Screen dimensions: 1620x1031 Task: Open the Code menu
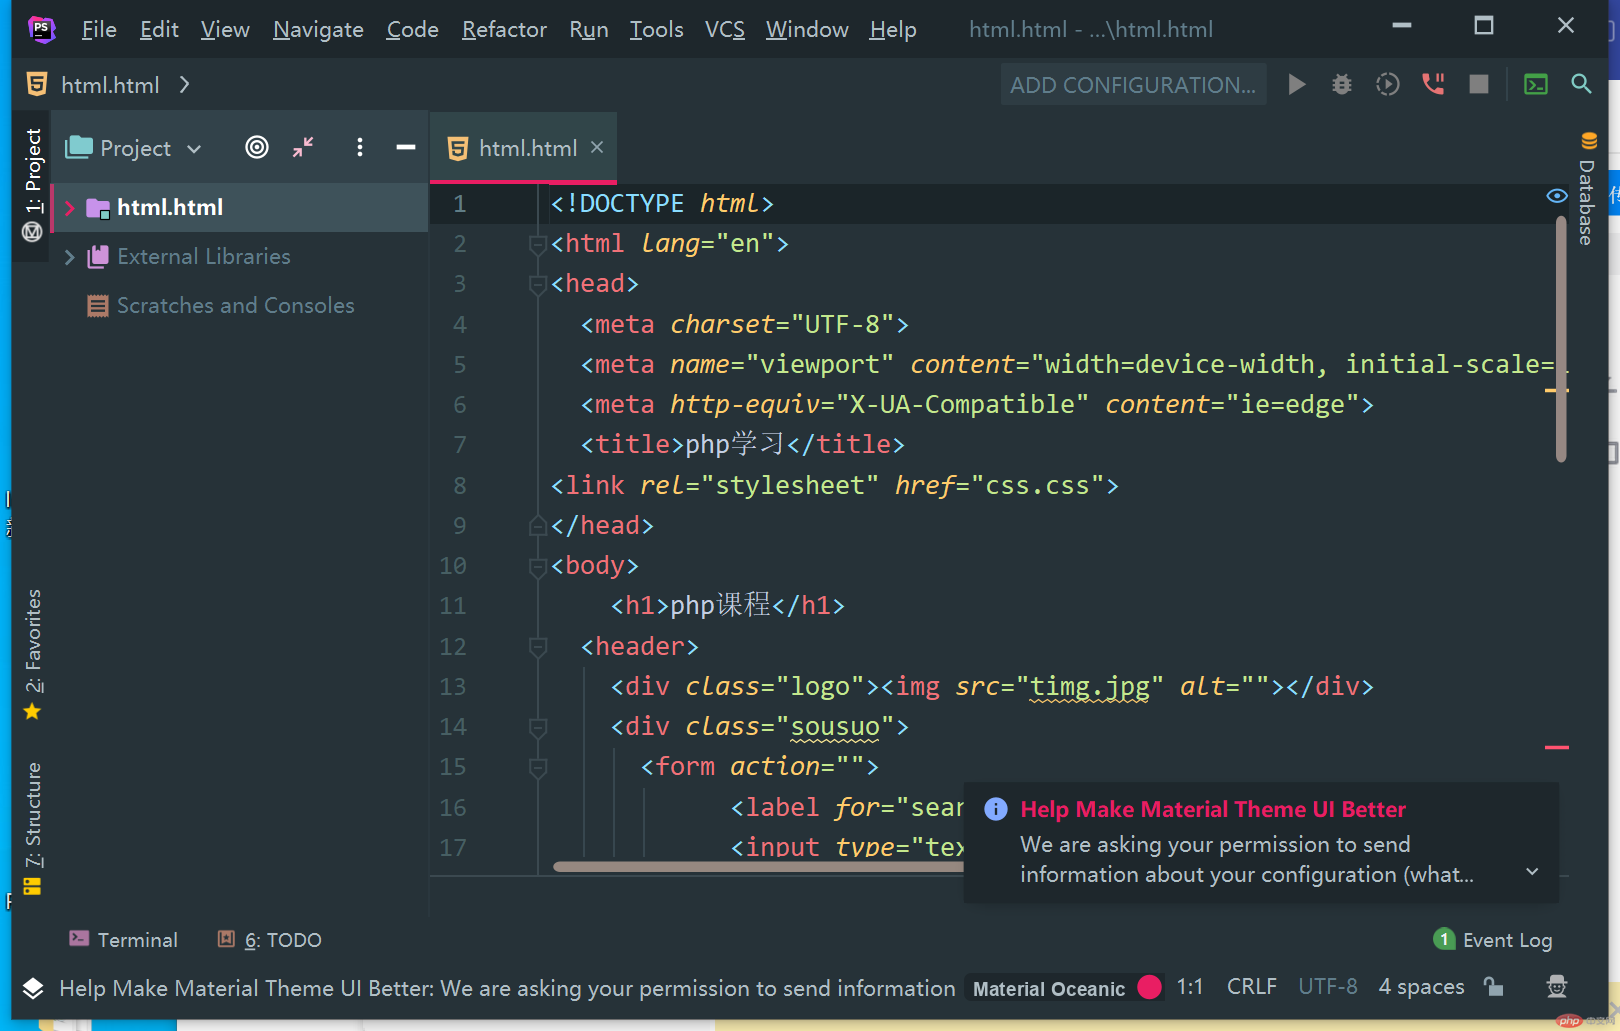click(412, 30)
